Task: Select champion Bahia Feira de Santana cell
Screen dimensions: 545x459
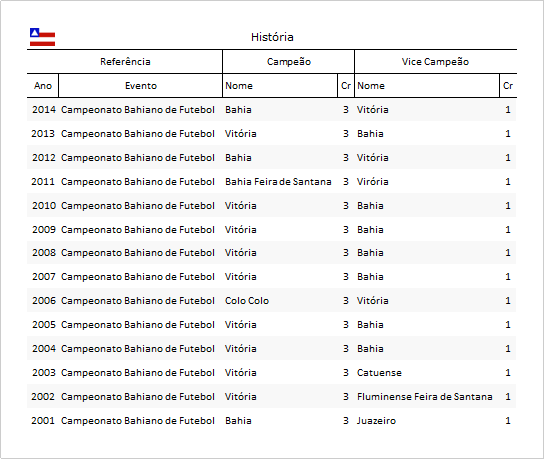Action: pos(278,182)
